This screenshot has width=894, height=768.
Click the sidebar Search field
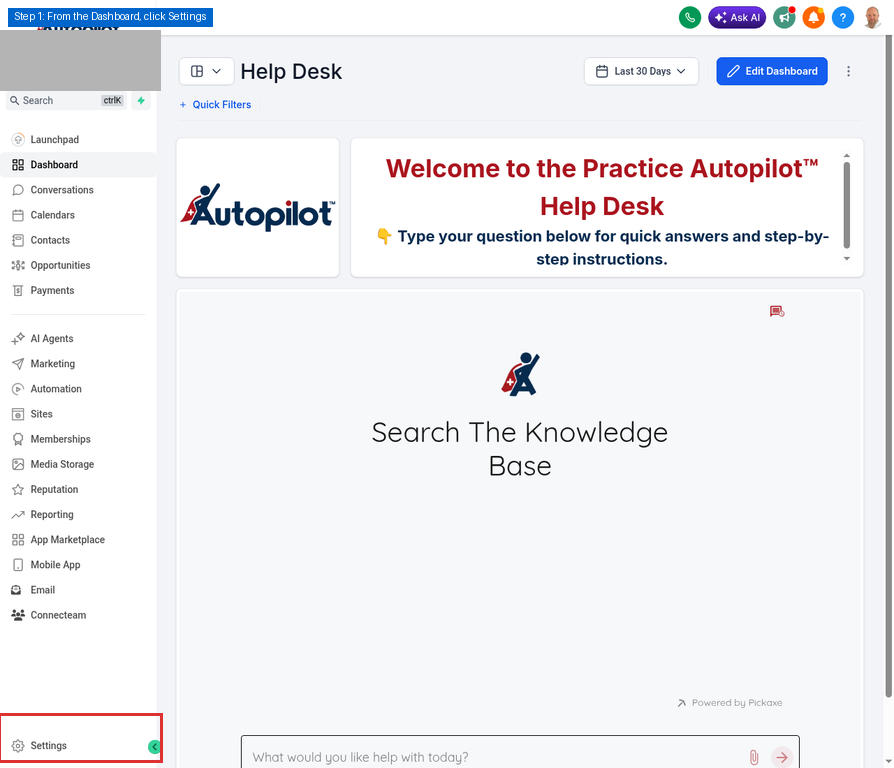coord(66,100)
